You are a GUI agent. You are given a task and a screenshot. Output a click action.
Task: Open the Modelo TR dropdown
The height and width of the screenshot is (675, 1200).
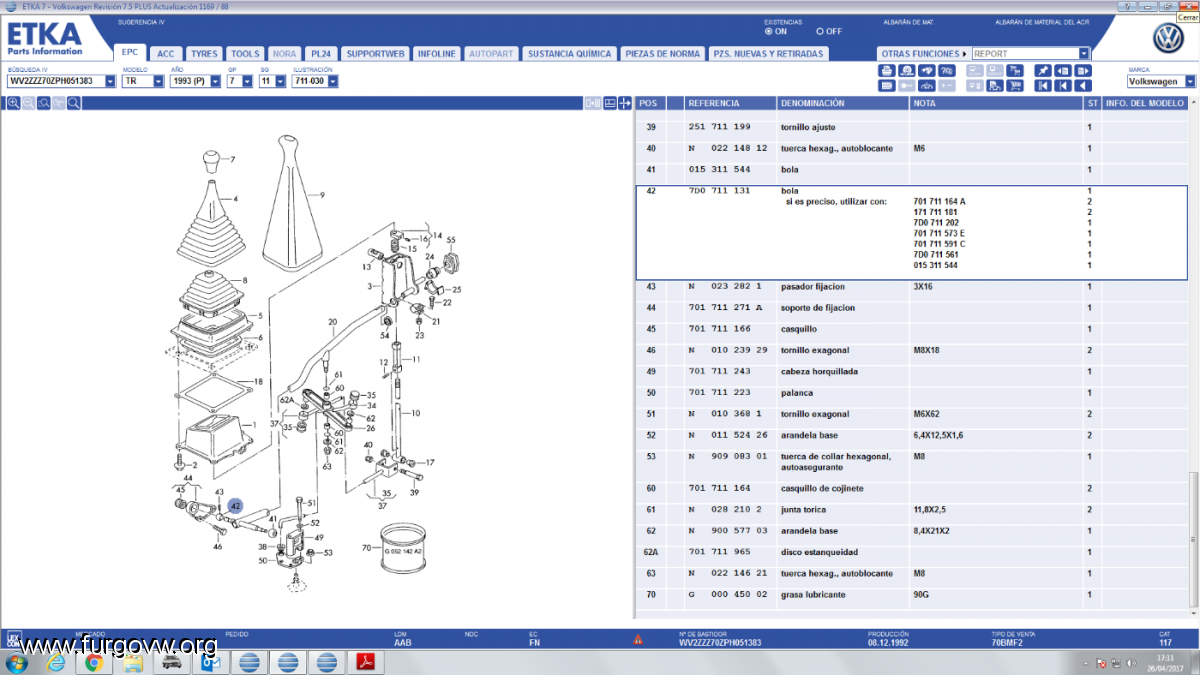[x=158, y=81]
